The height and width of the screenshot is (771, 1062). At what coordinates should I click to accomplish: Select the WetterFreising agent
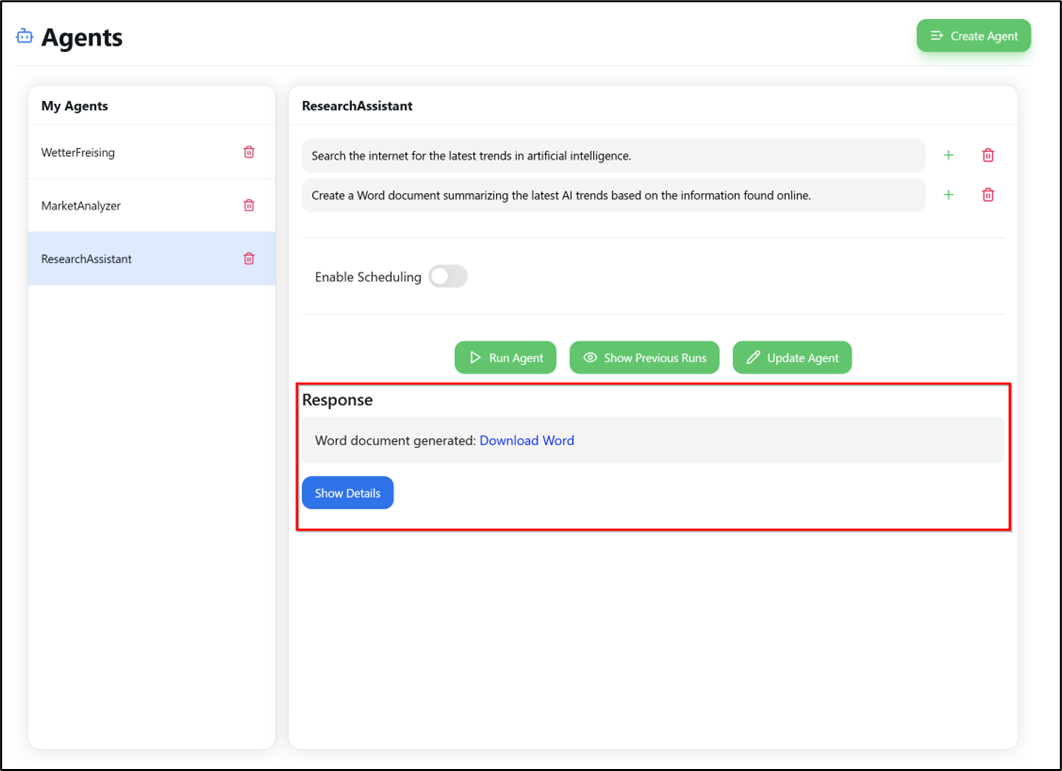click(x=78, y=153)
